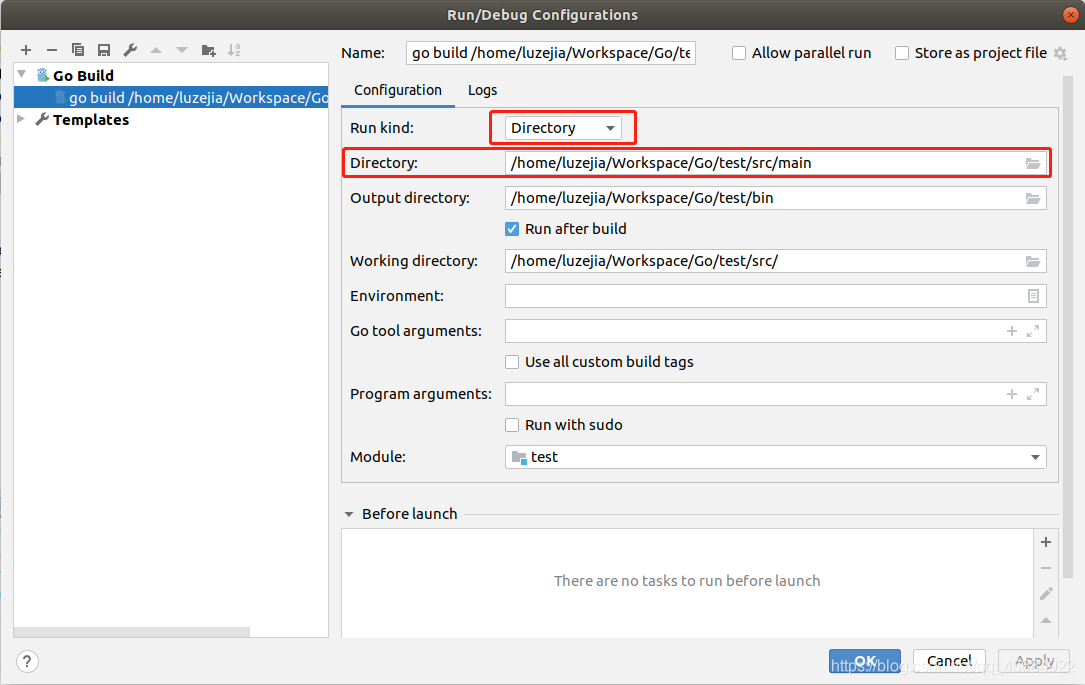Open help with the question mark button

coord(27,661)
